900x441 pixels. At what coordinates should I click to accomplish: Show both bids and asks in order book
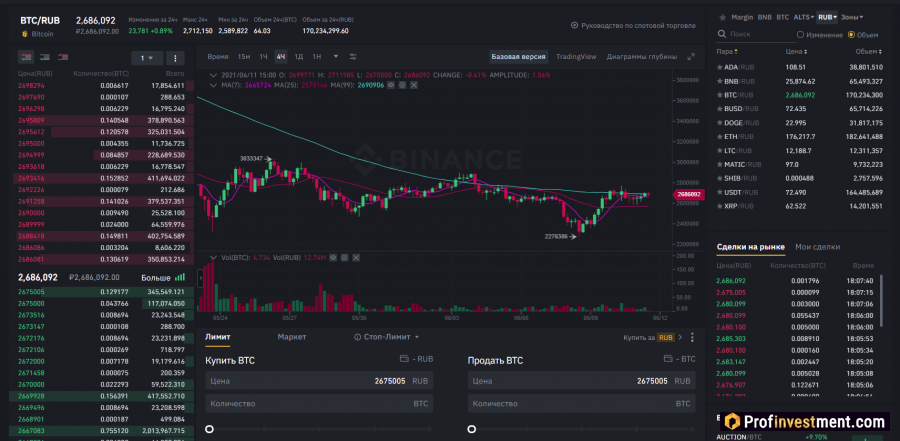[25, 57]
